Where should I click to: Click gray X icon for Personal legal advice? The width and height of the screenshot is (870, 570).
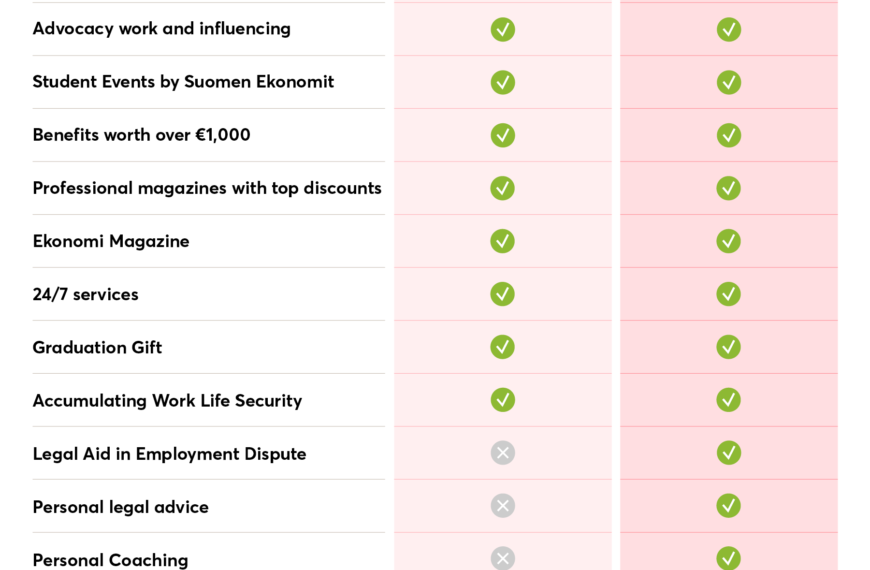click(x=503, y=506)
